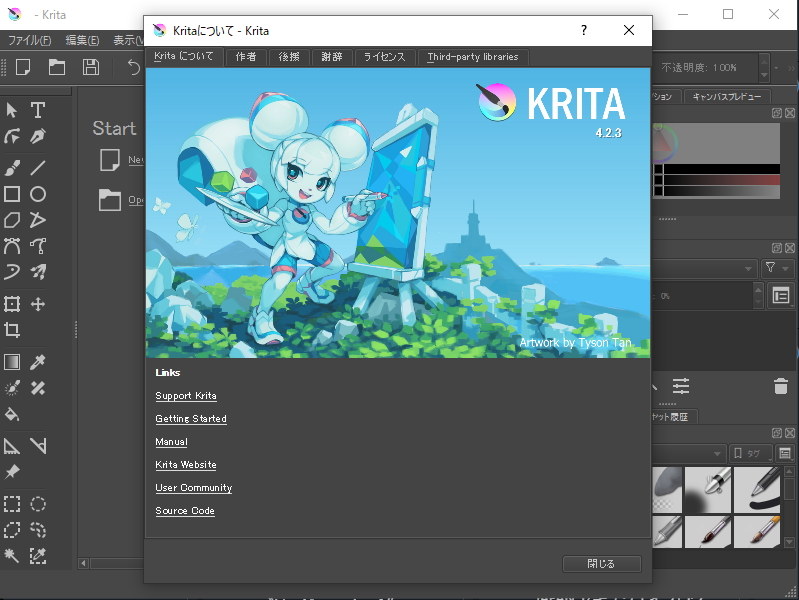The height and width of the screenshot is (600, 799).
Task: Select the Crop tool
Action: (12, 330)
